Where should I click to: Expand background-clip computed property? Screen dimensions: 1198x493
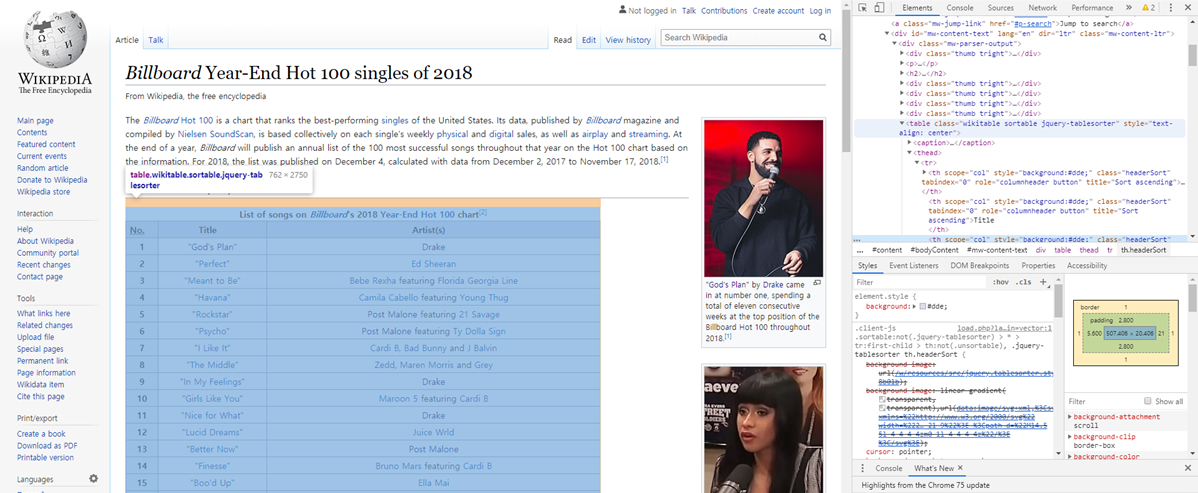pyautogui.click(x=1070, y=436)
